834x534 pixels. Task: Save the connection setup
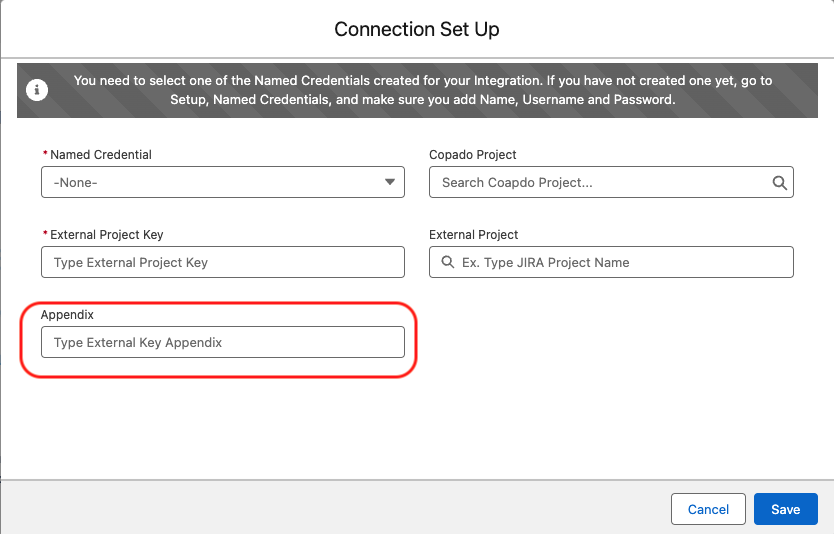[x=785, y=509]
